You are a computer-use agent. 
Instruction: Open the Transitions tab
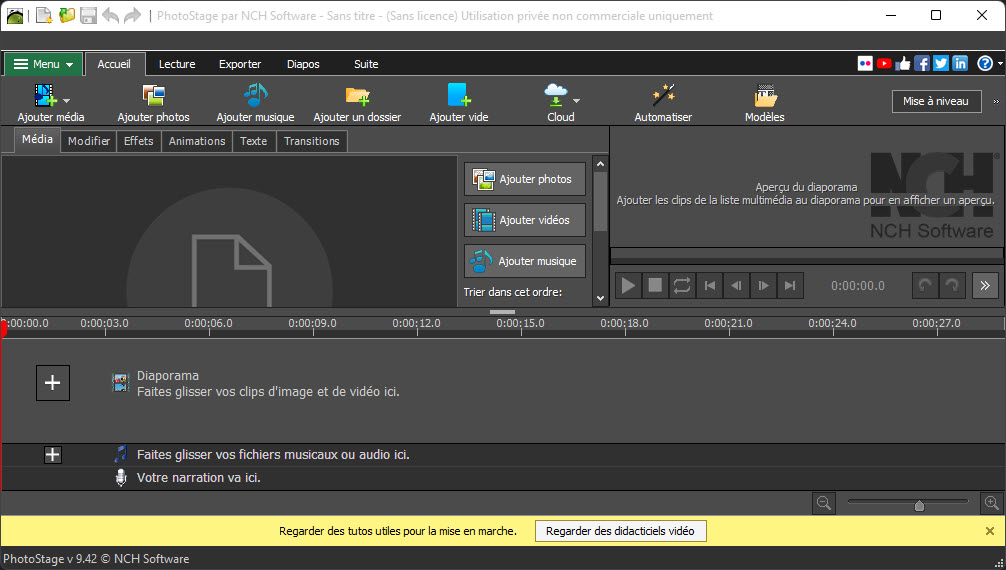[x=312, y=141]
